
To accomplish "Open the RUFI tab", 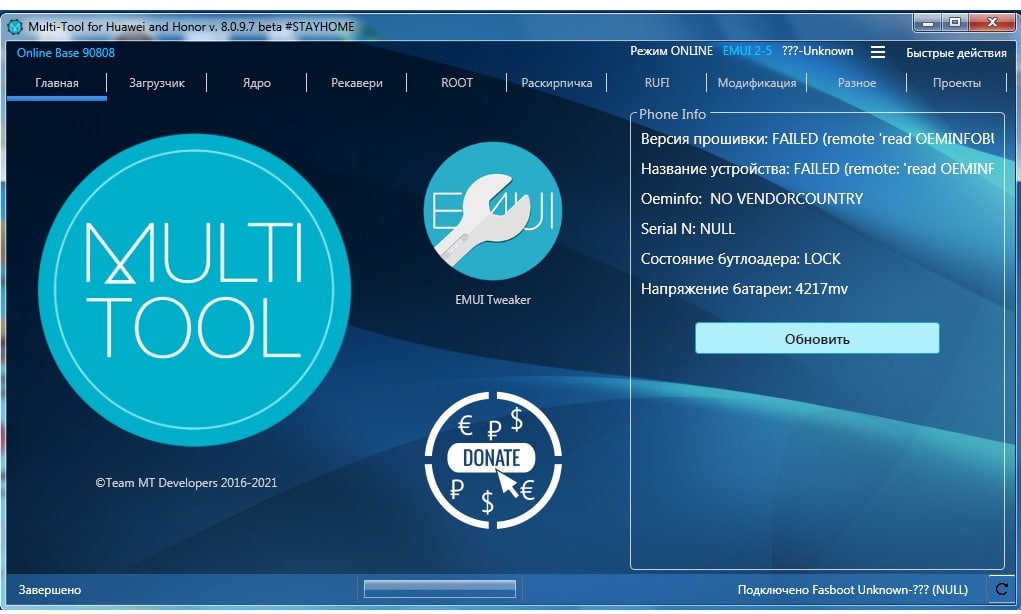I will [656, 83].
